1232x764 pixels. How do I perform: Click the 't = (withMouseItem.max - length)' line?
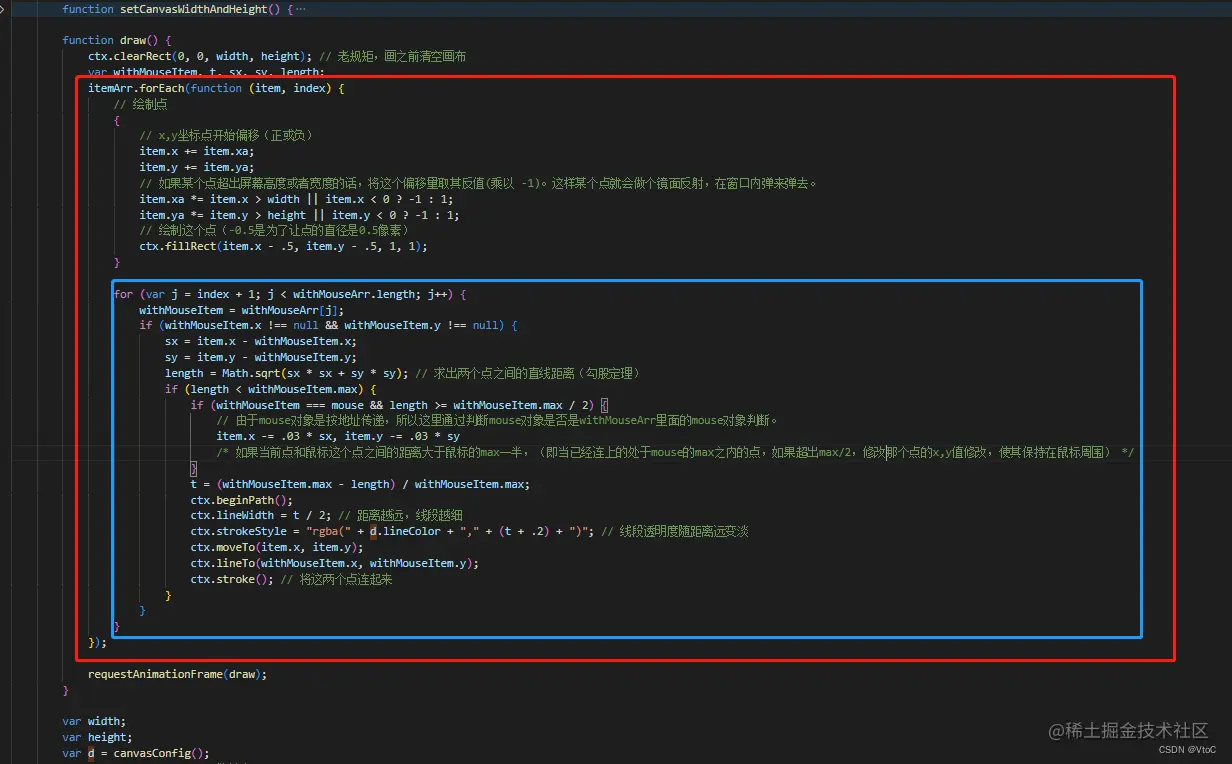(x=360, y=484)
